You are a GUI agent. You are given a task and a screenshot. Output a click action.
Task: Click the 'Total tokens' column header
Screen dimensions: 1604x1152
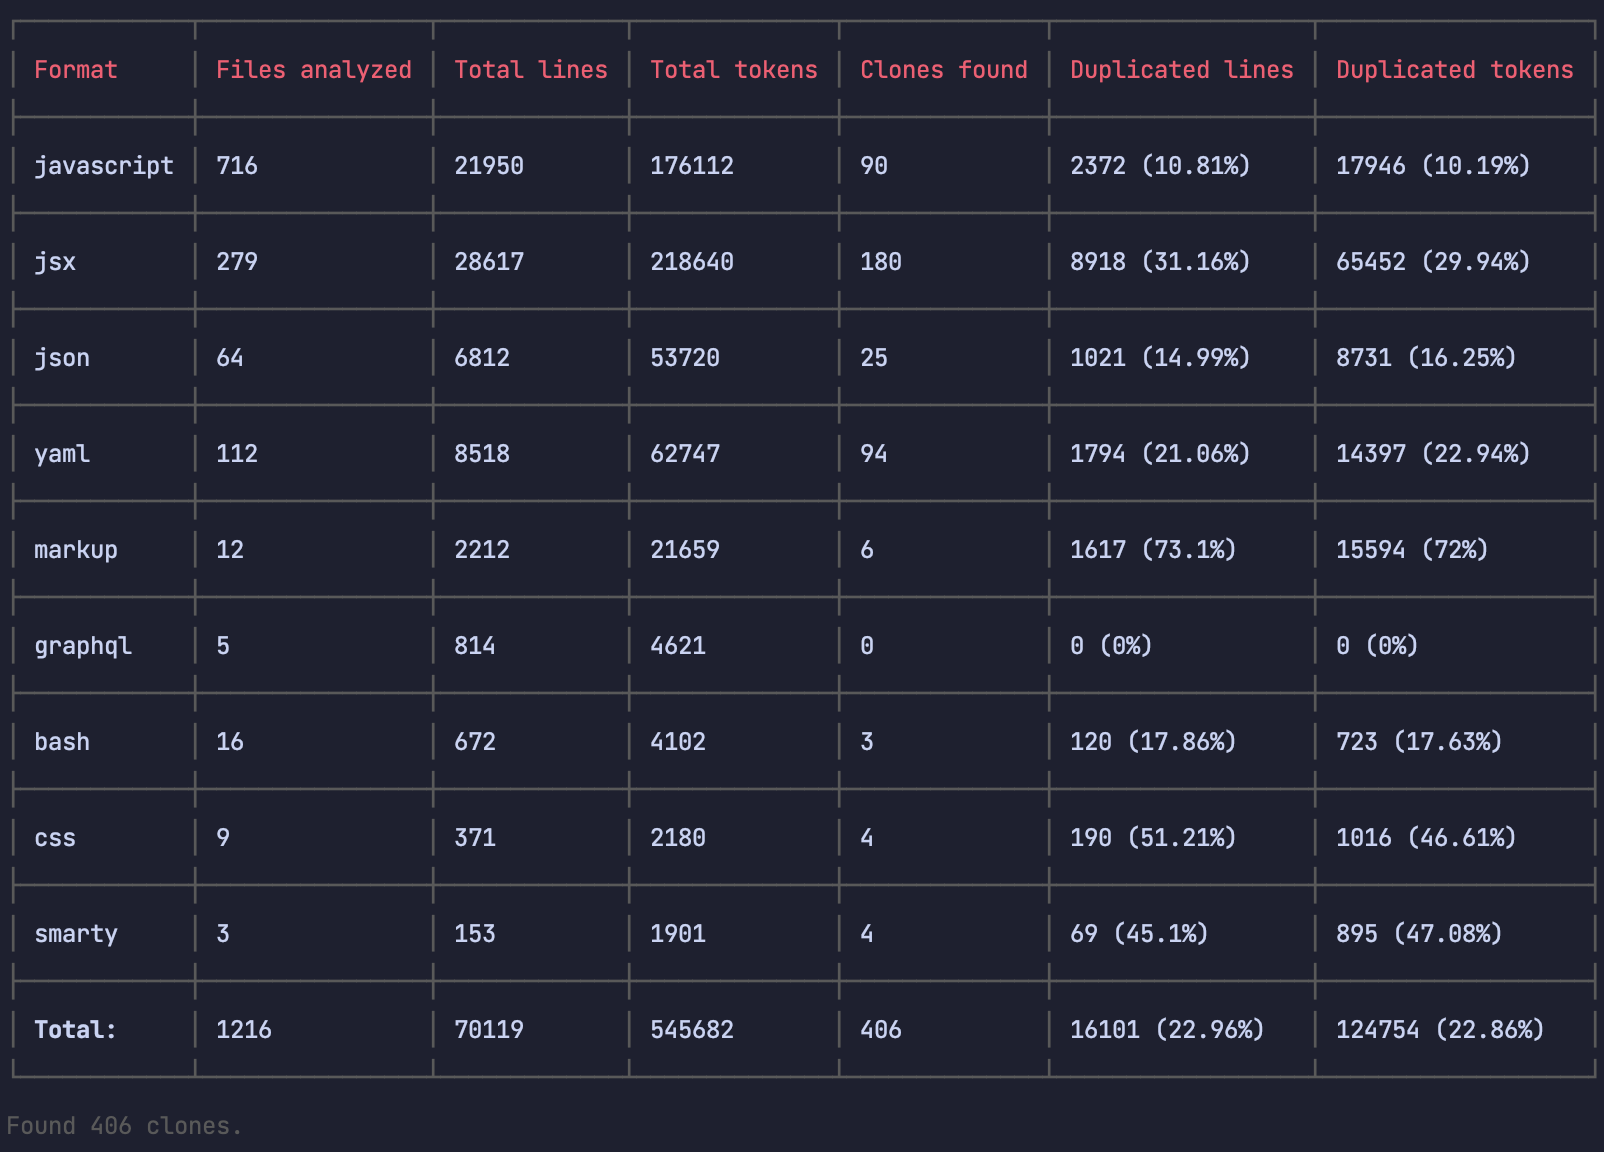(x=734, y=70)
